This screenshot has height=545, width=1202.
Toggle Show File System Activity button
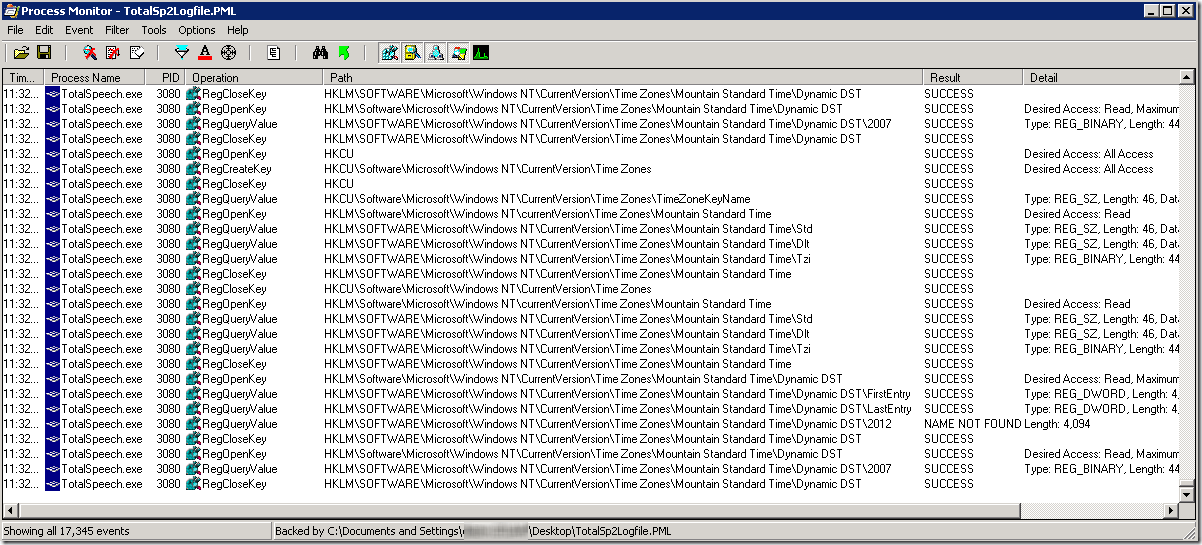pyautogui.click(x=412, y=52)
